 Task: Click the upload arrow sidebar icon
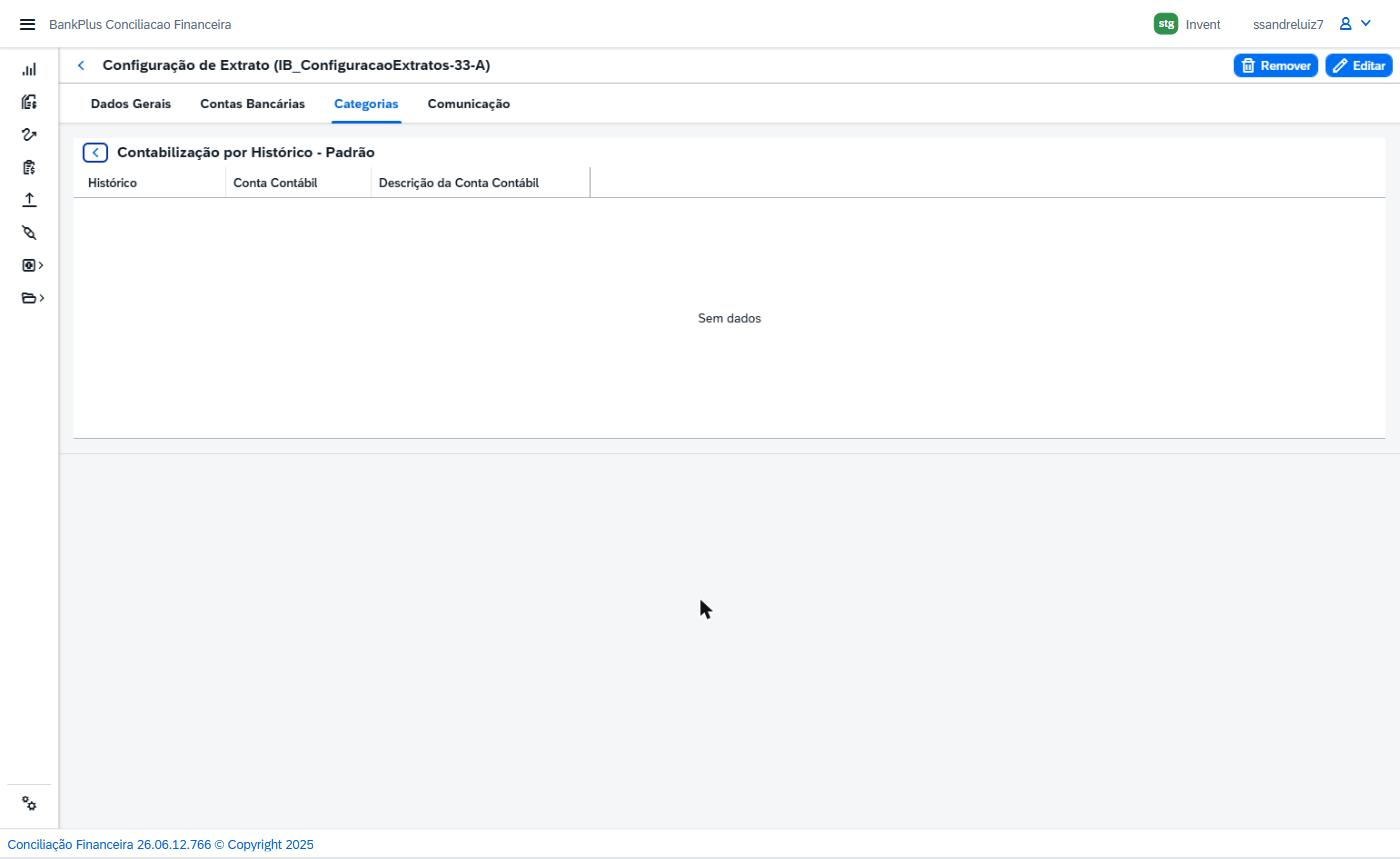click(x=29, y=200)
